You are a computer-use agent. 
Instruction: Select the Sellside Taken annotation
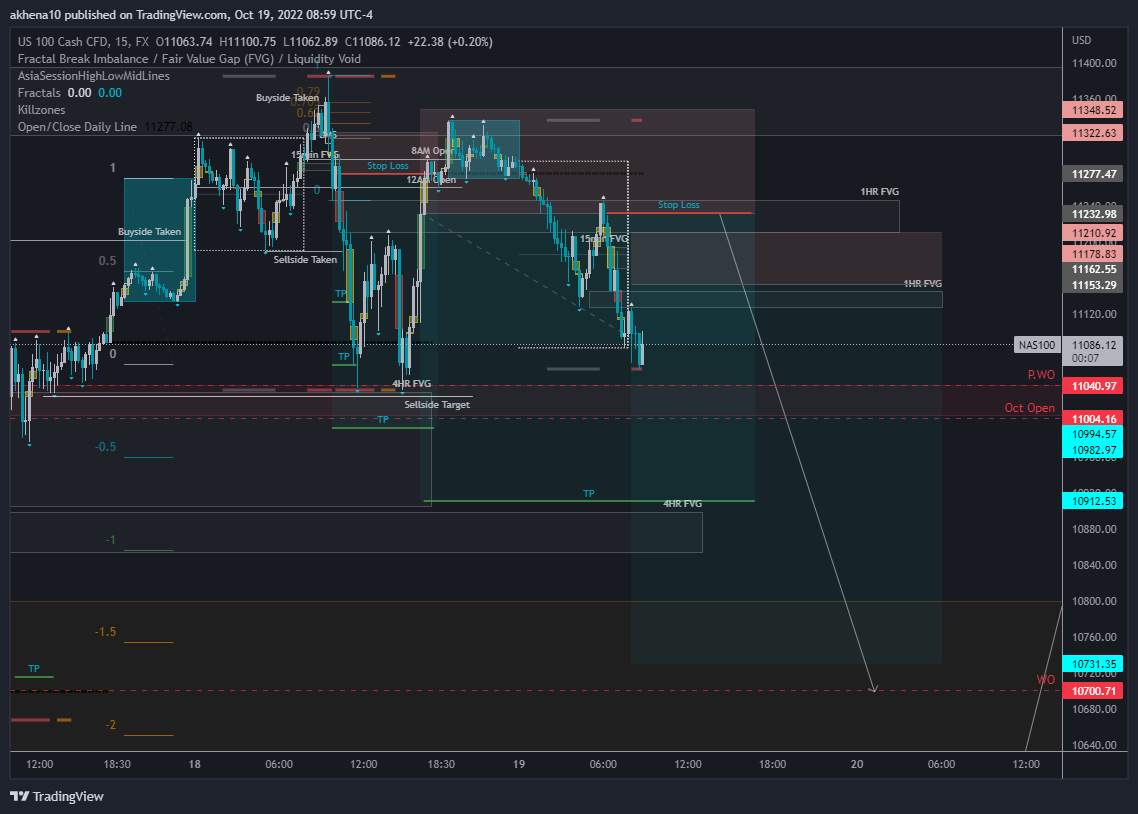click(305, 260)
